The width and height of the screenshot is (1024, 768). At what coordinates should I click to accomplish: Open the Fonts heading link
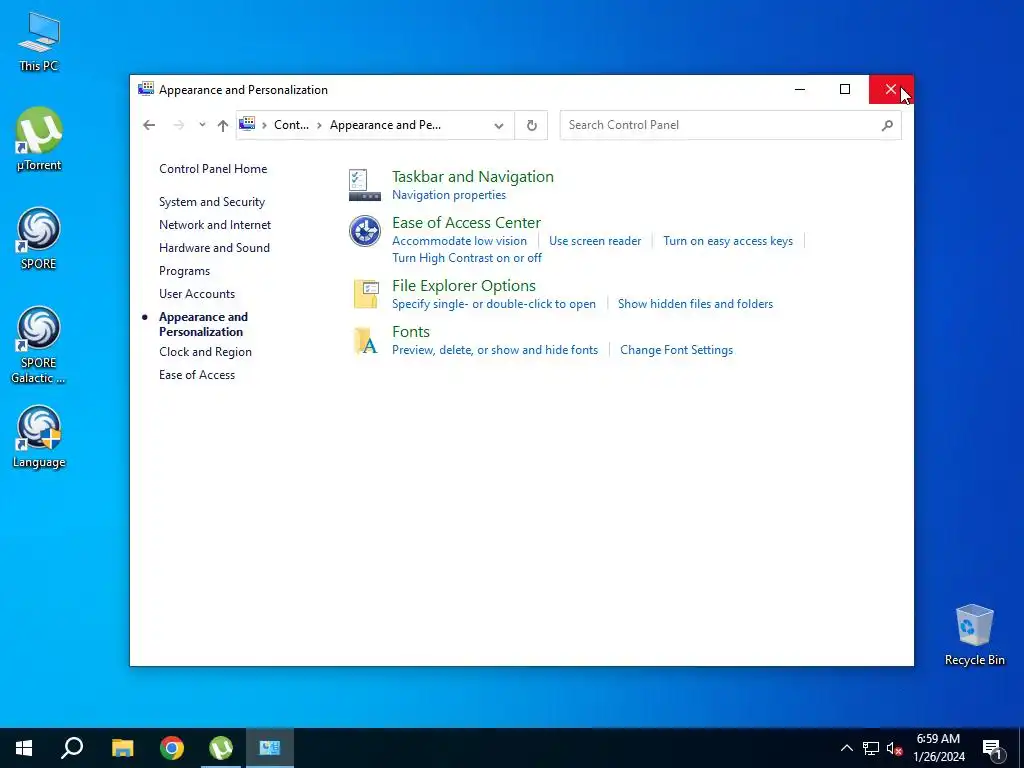[411, 332]
